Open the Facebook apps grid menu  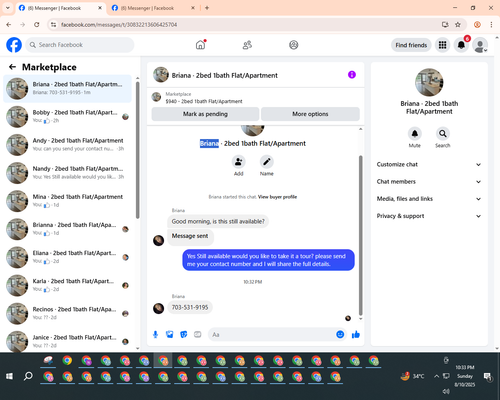point(442,45)
